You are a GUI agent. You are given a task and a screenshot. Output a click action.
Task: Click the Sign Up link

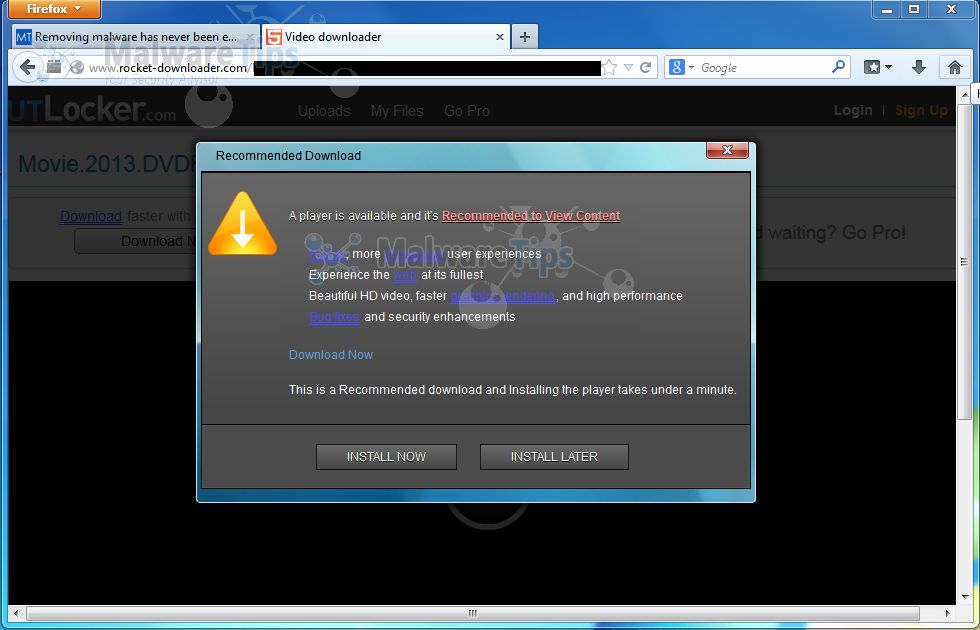921,111
